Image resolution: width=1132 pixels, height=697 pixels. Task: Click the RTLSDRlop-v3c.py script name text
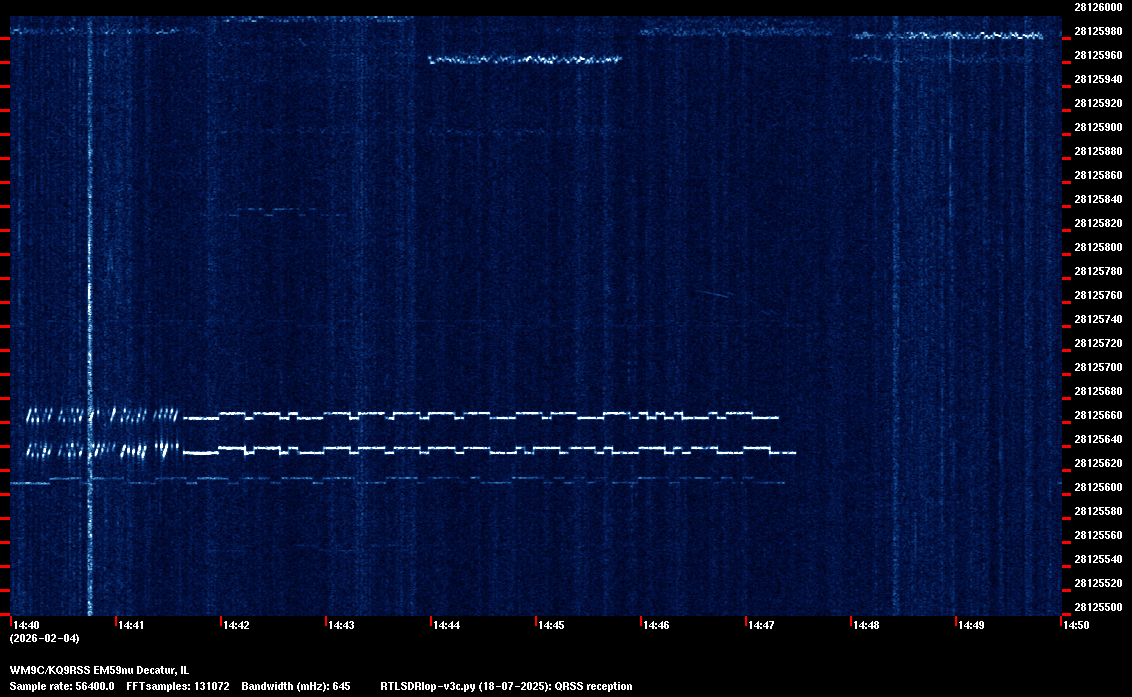436,686
